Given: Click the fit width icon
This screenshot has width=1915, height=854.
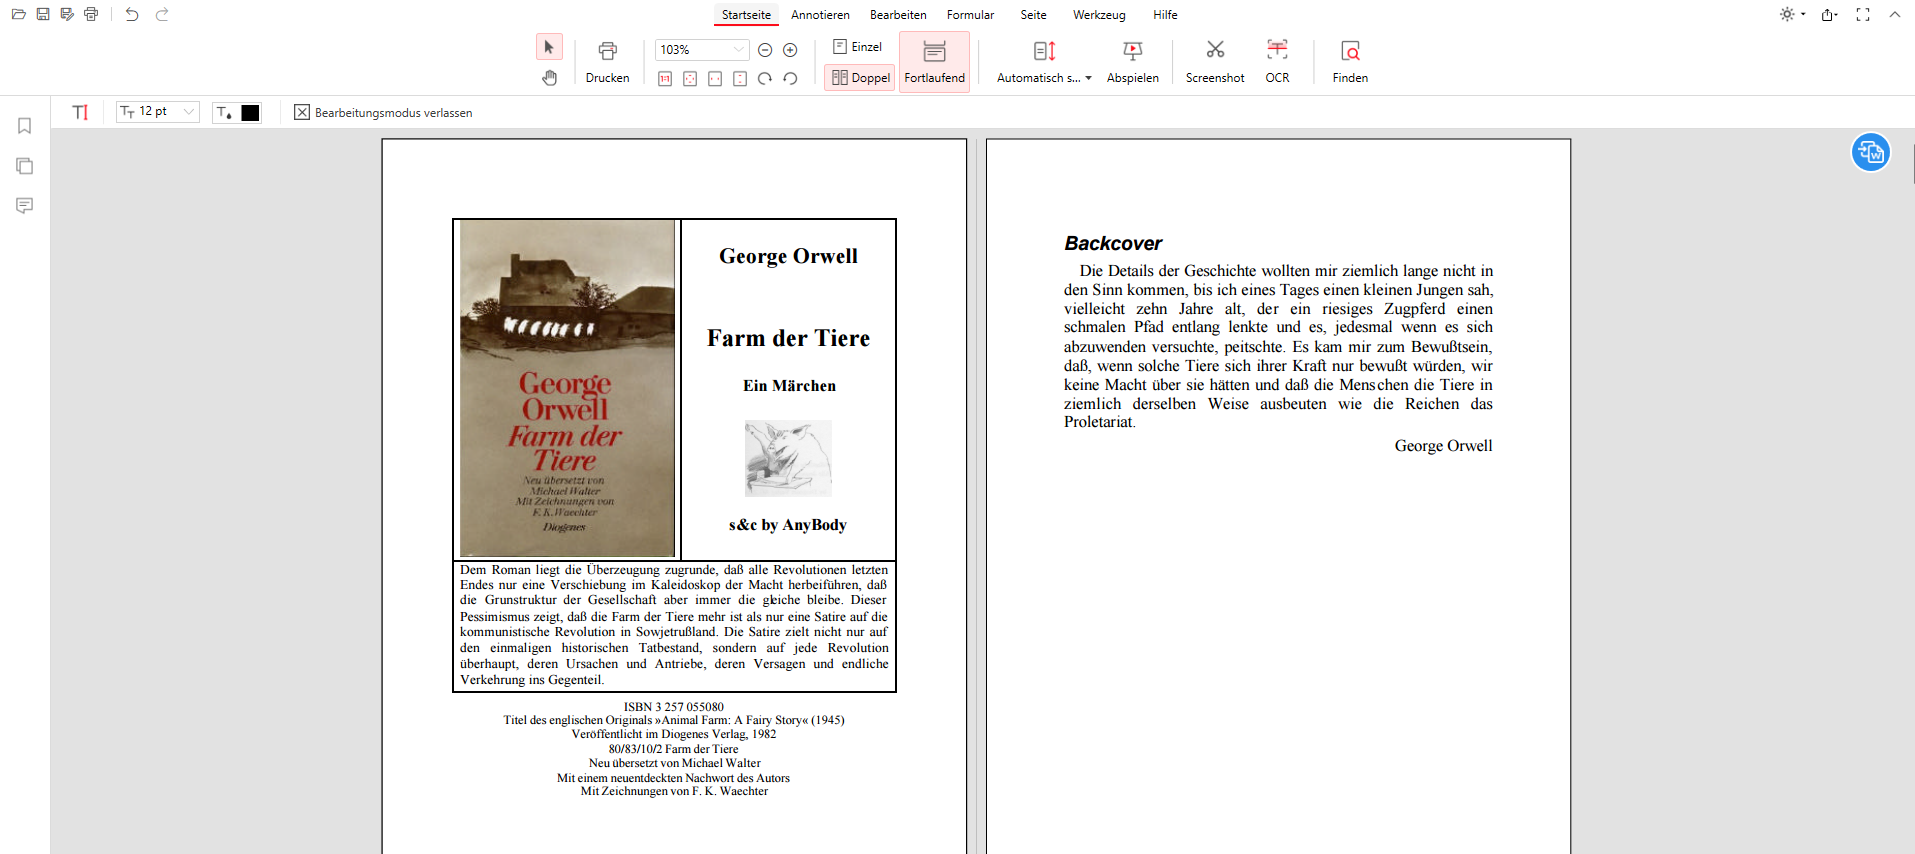Looking at the screenshot, I should (715, 79).
